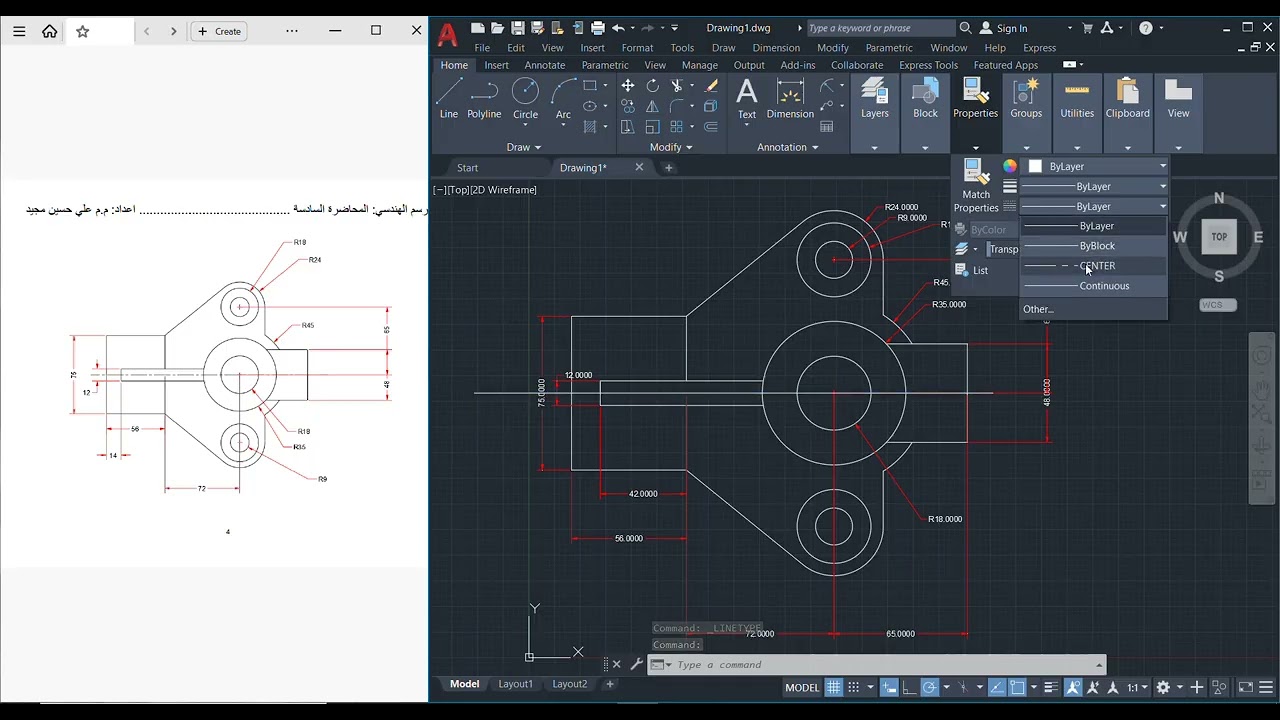Image resolution: width=1280 pixels, height=720 pixels.
Task: Click the Rectangle tool icon
Action: click(590, 86)
